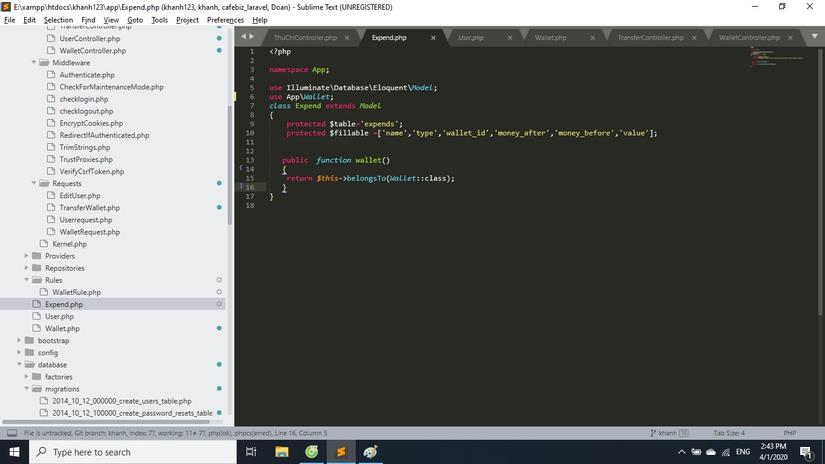Switch to the Wallet.php tab

(x=550, y=38)
